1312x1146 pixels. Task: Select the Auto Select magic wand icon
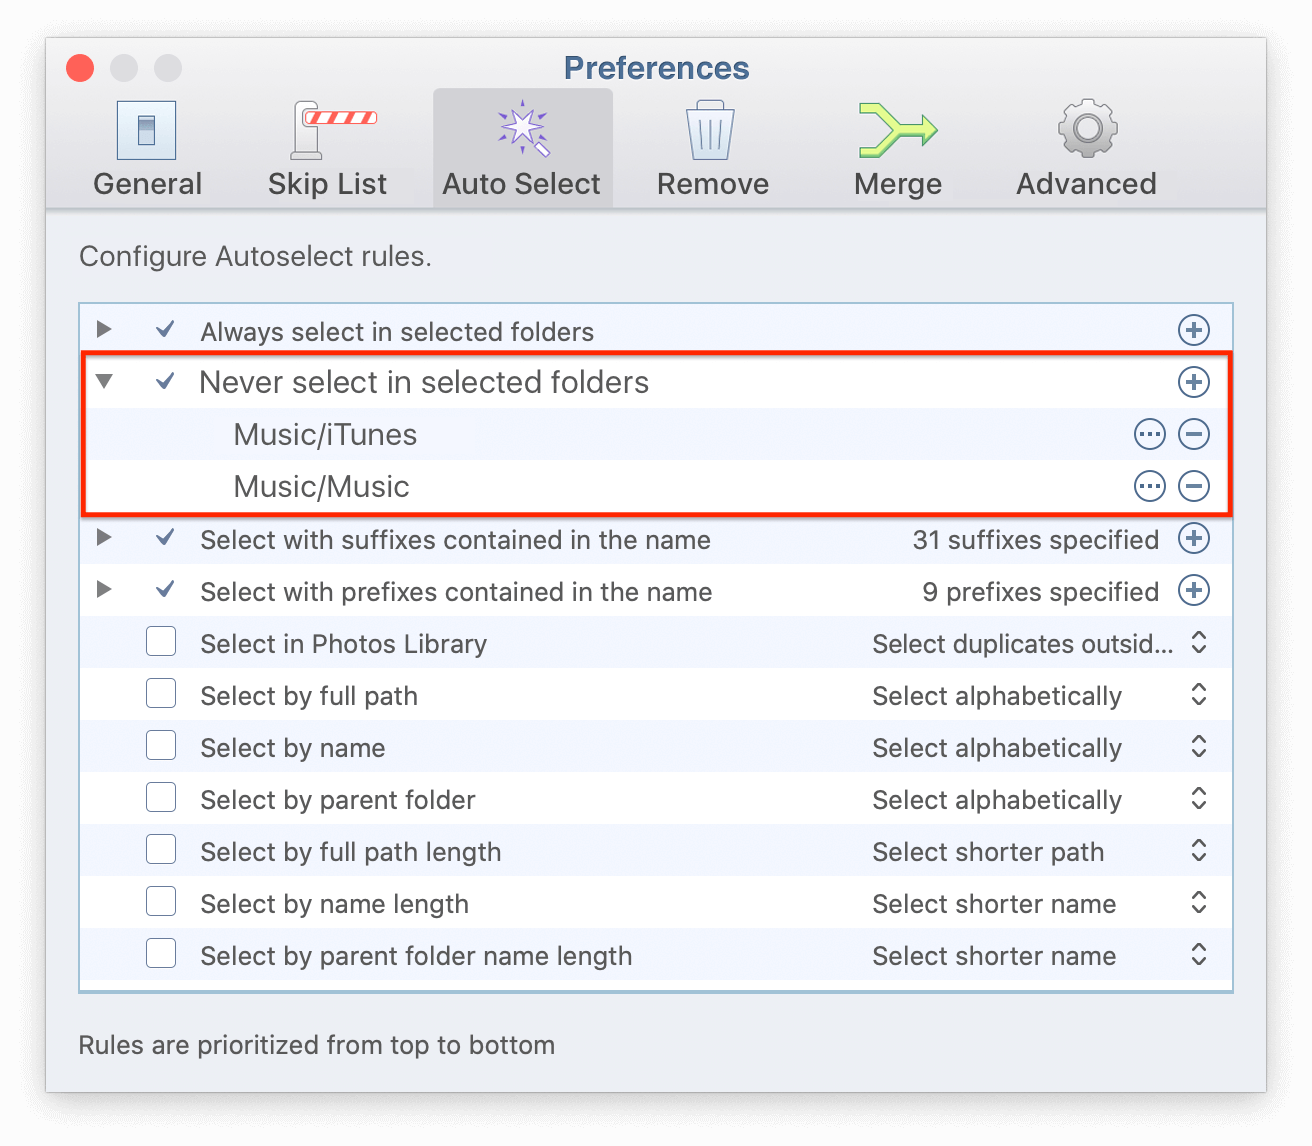(523, 129)
